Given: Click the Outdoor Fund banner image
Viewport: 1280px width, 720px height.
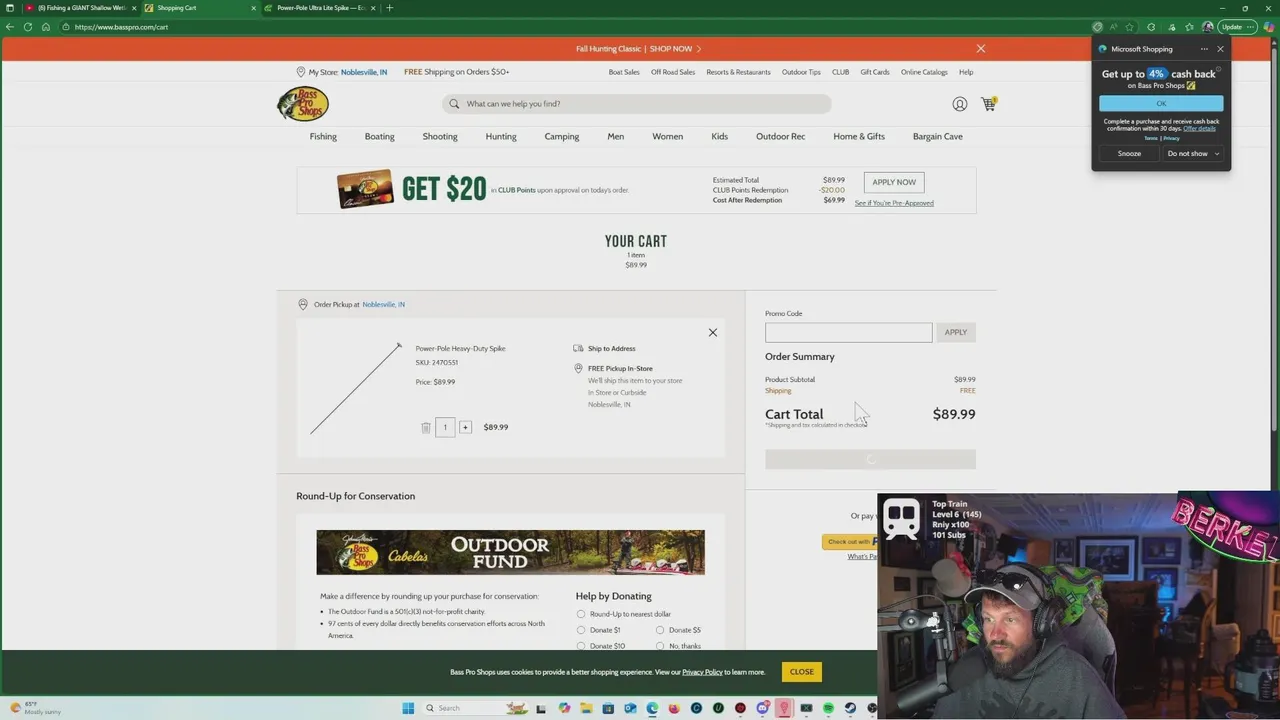Looking at the screenshot, I should click(x=510, y=552).
